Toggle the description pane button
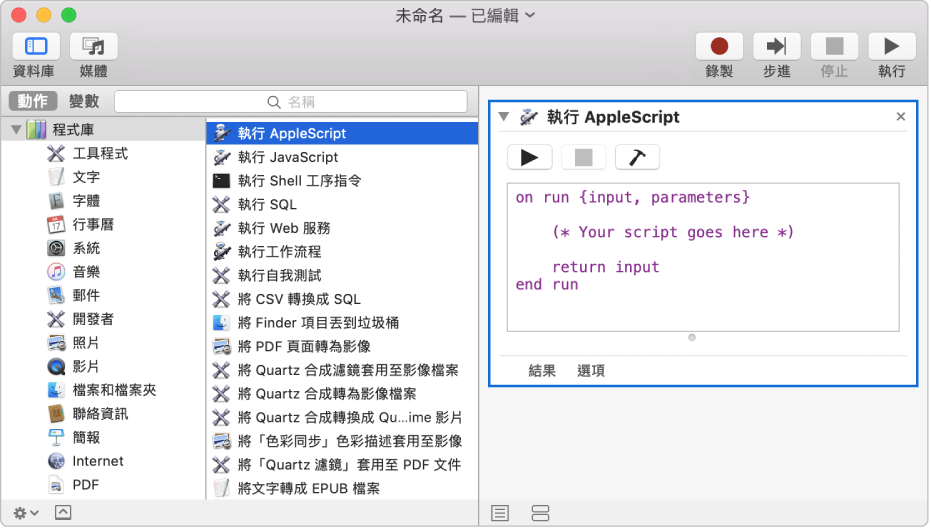The image size is (931, 529). click(x=63, y=512)
